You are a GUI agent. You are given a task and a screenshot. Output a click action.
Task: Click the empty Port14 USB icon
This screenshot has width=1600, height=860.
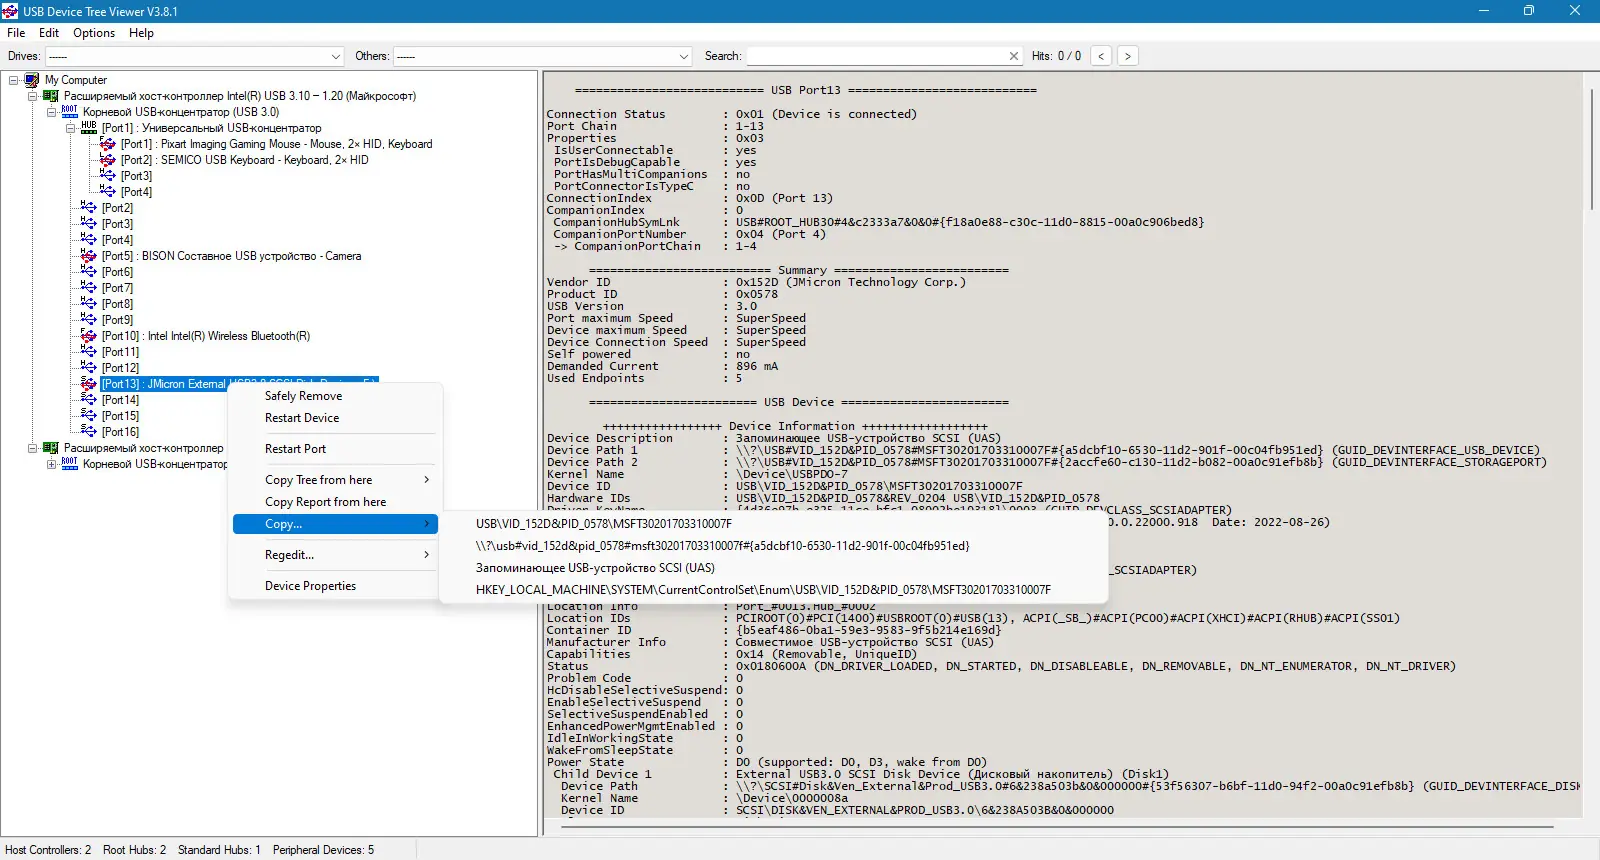[x=89, y=400]
